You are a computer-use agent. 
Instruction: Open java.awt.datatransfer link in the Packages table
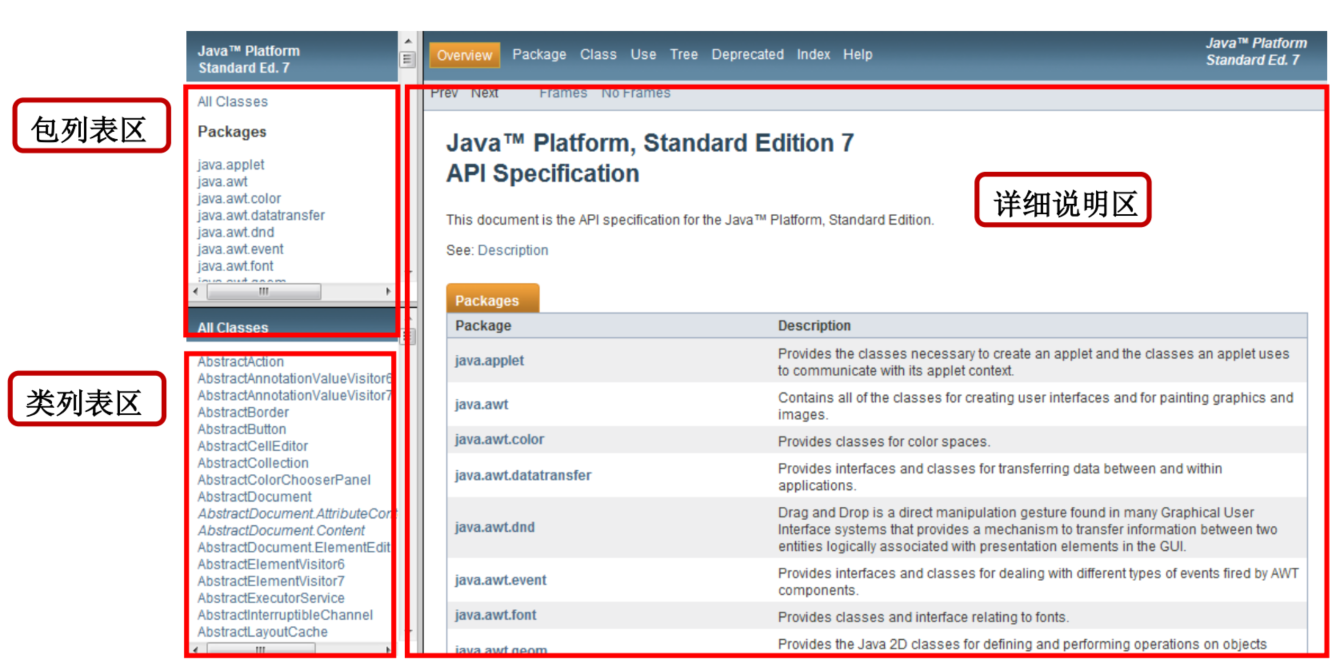tap(523, 476)
